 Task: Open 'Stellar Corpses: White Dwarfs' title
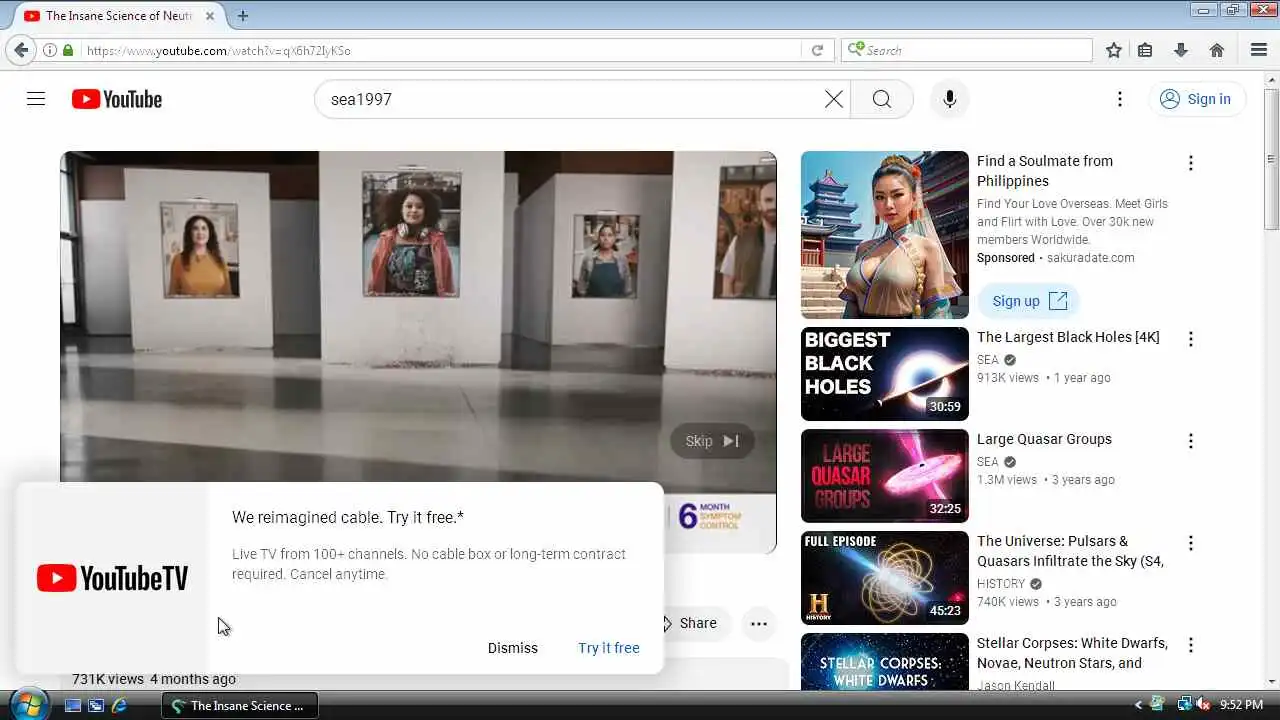tap(1072, 653)
